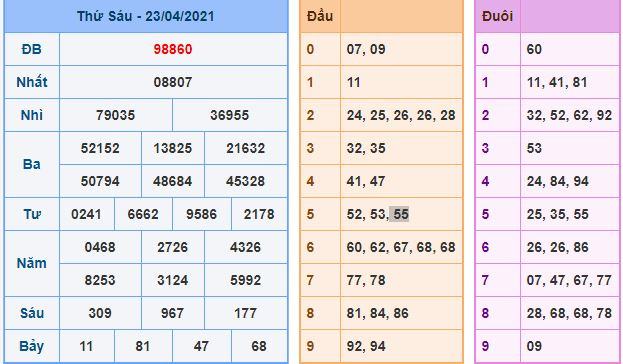
Task: Click the Ba row label
Action: 32,164
